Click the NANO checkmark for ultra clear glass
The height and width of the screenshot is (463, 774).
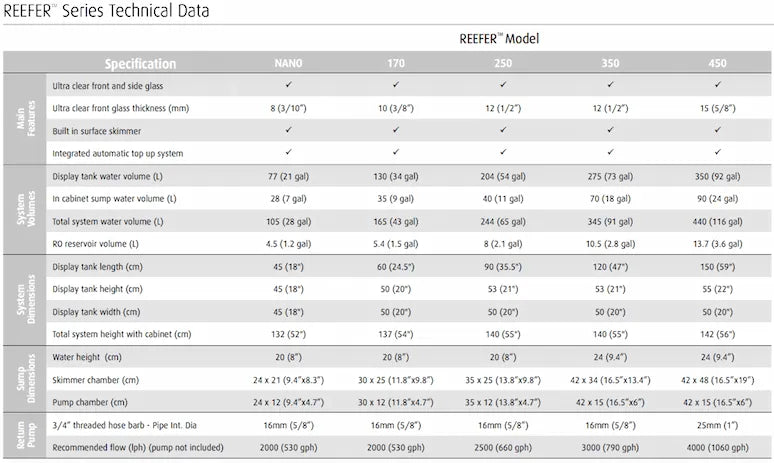(x=288, y=86)
